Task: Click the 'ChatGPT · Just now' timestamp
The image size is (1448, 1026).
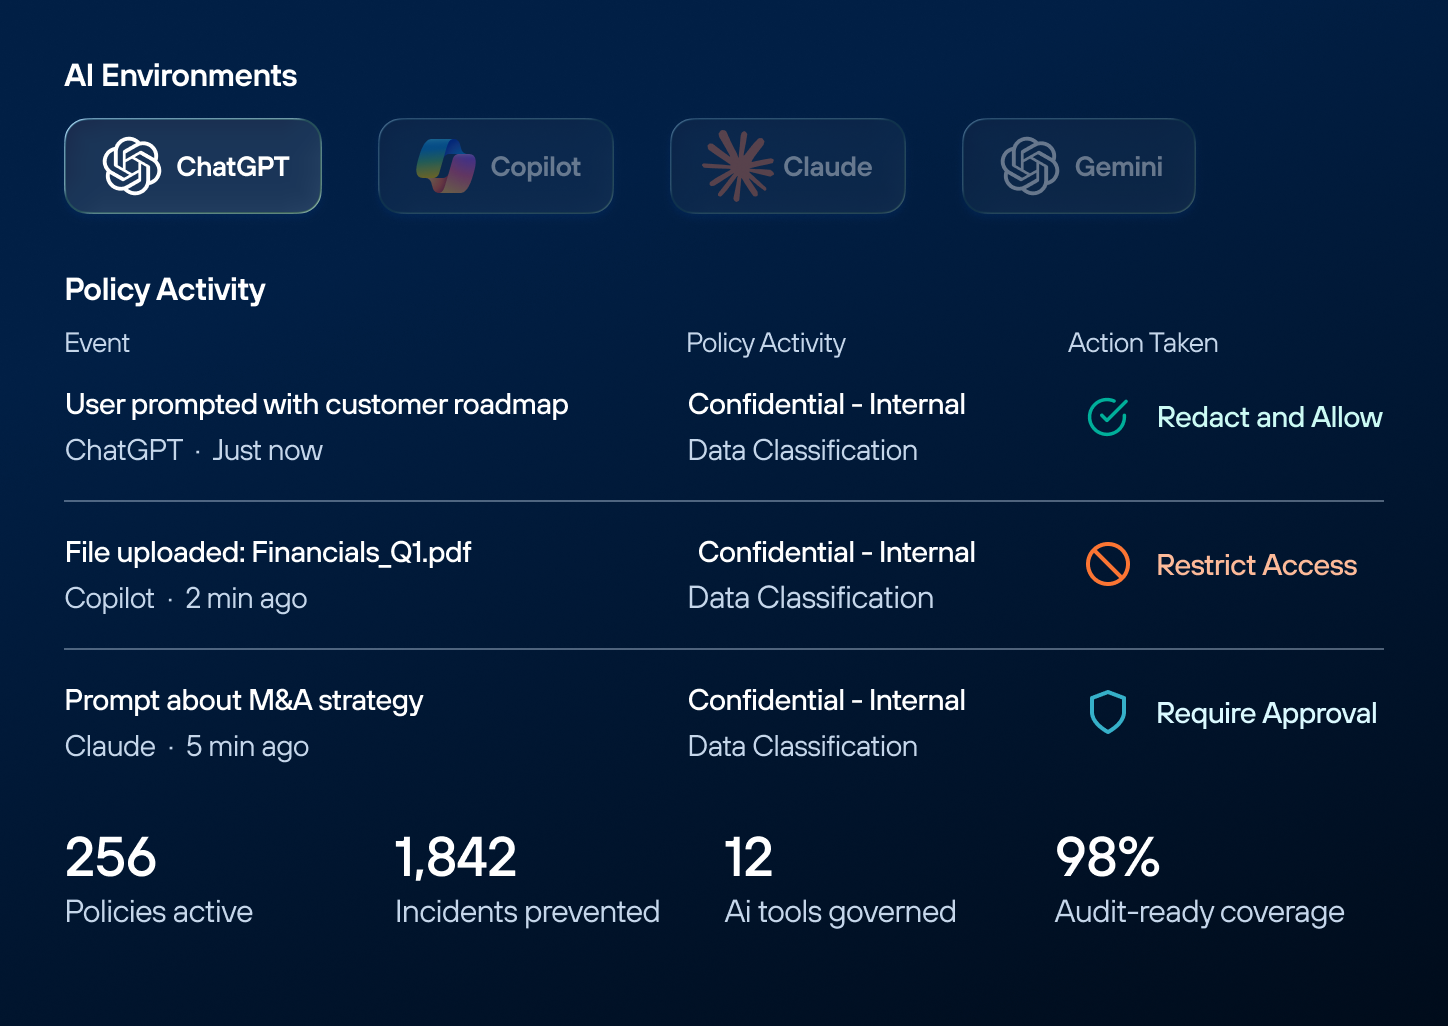Action: (x=194, y=450)
